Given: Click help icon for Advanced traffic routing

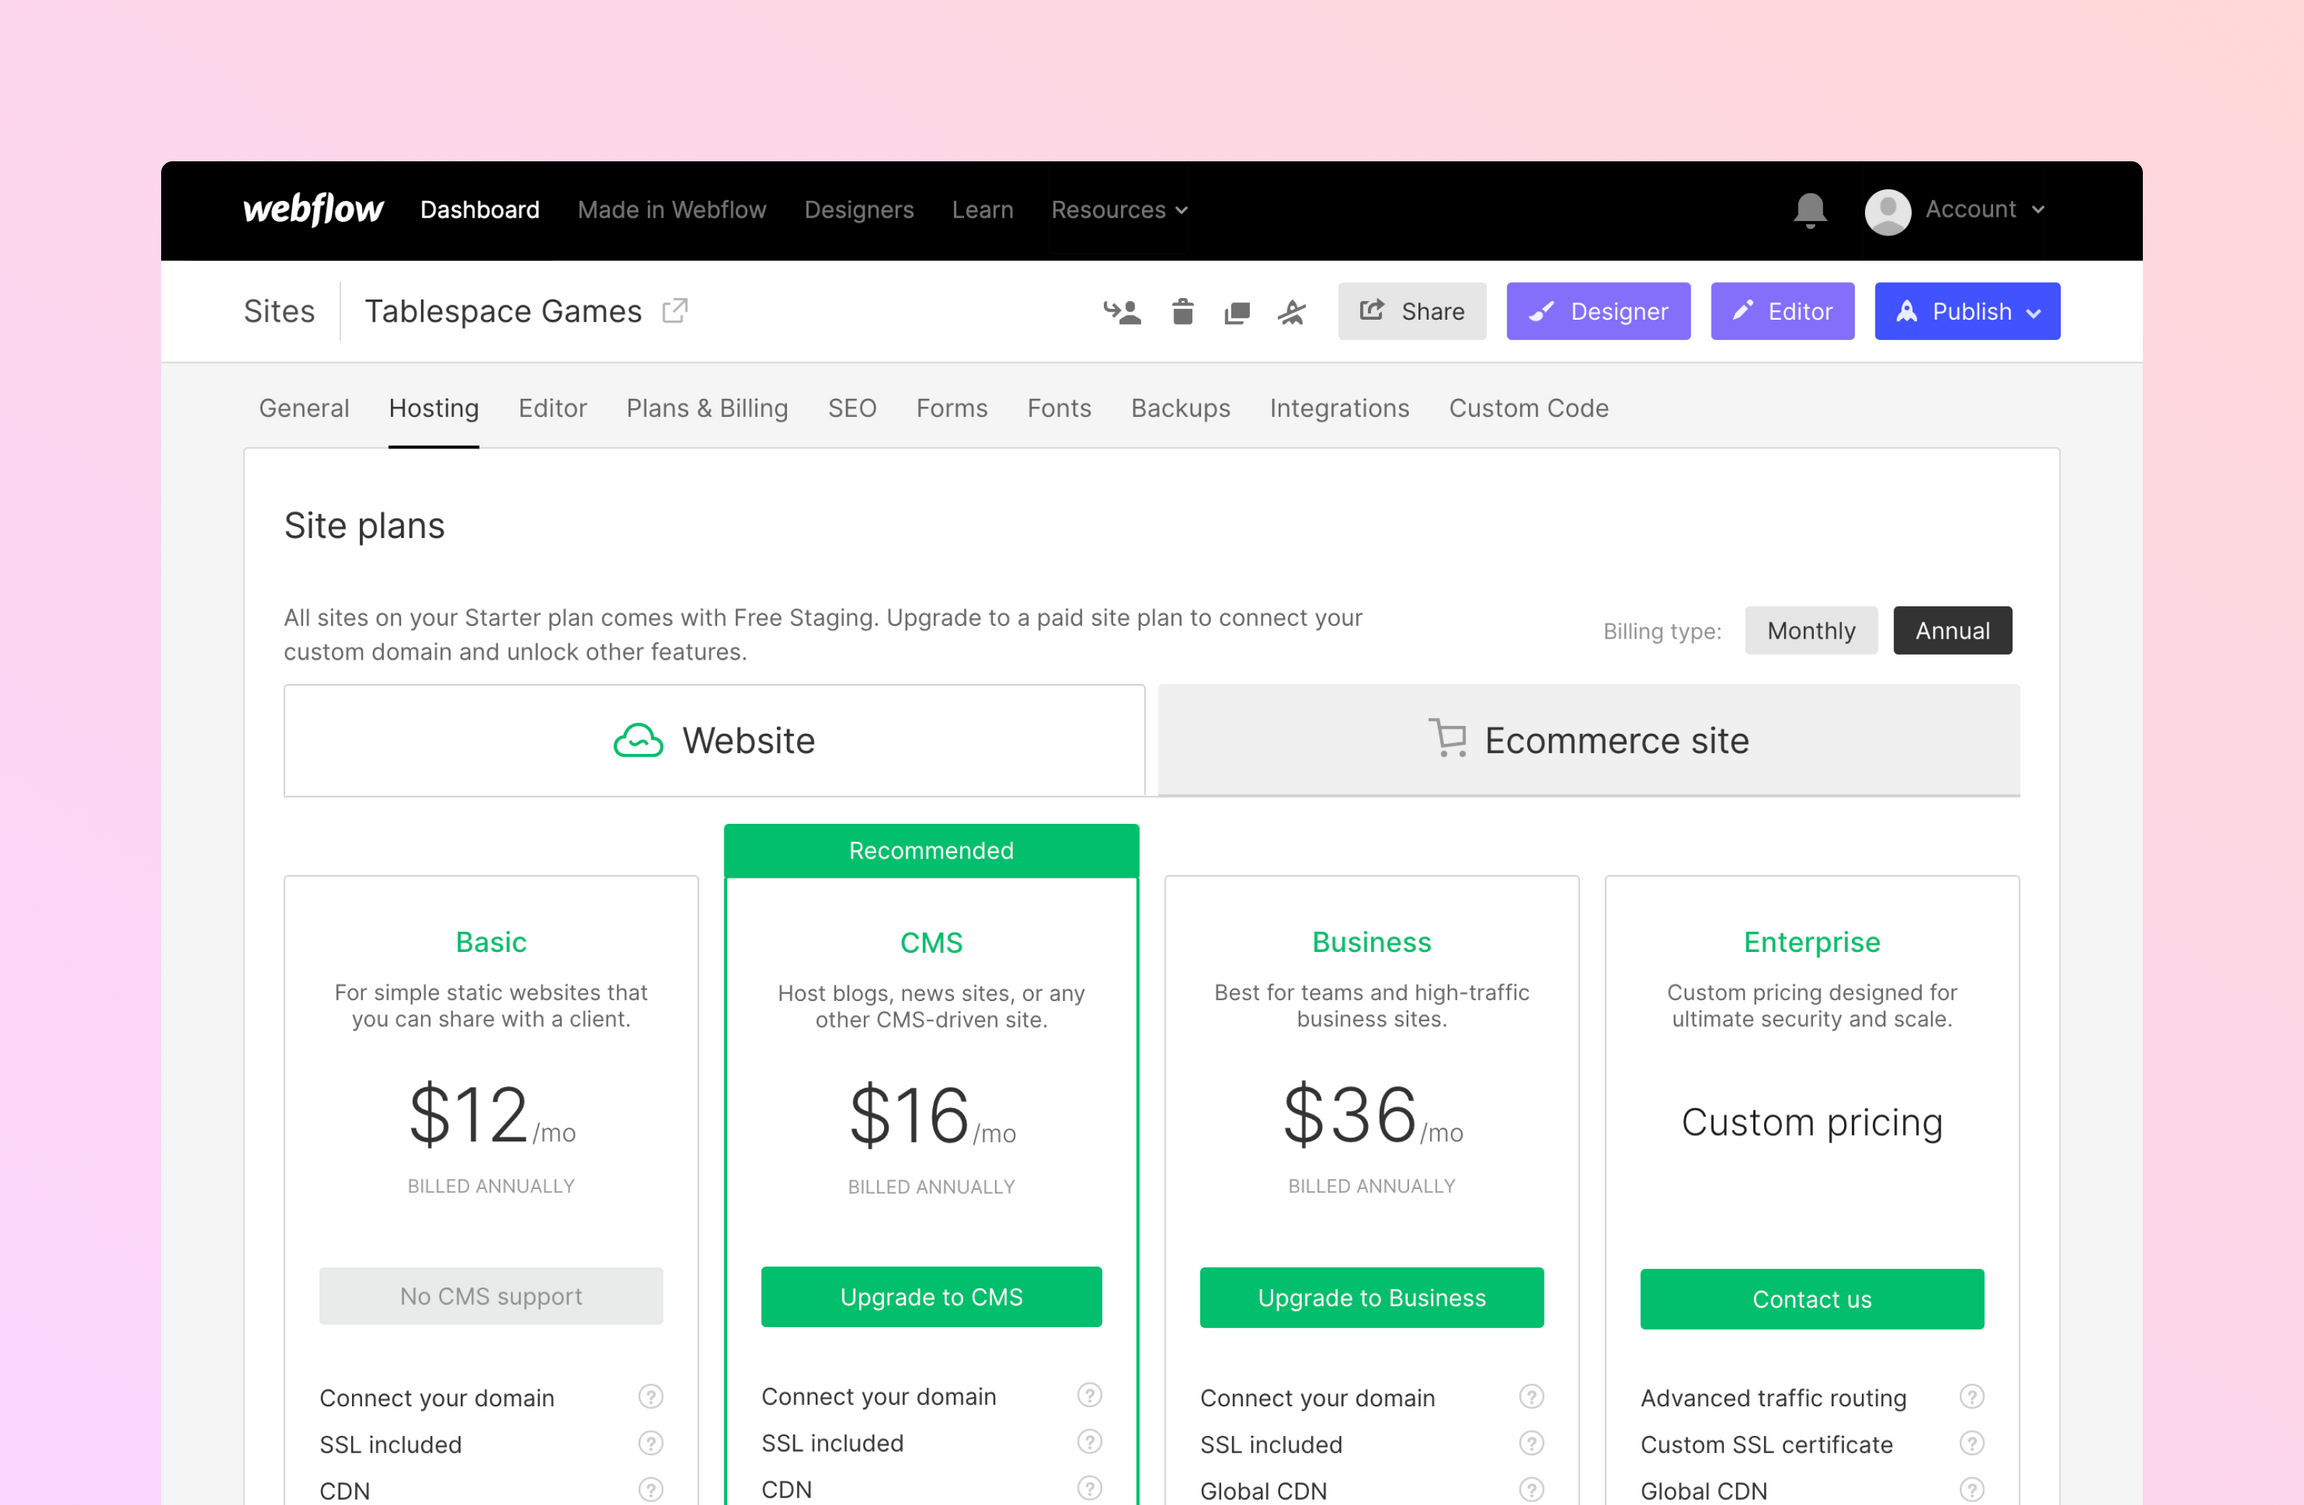Looking at the screenshot, I should (1972, 1396).
